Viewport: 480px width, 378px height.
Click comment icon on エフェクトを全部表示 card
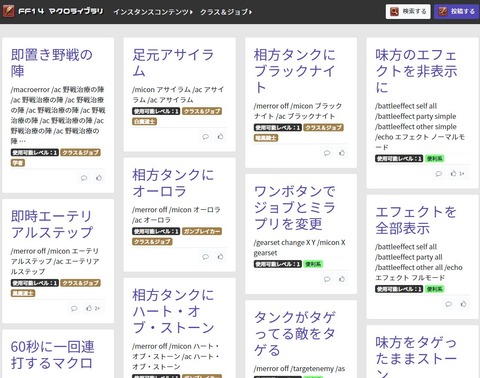coord(449,304)
